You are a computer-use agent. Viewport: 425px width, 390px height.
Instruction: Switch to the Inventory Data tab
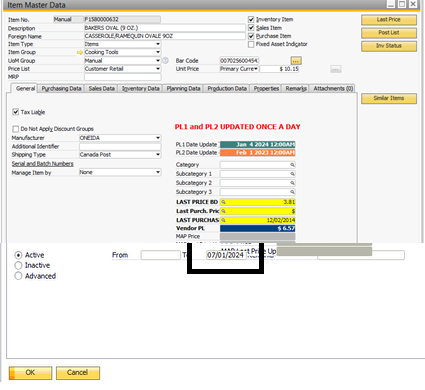pos(140,89)
